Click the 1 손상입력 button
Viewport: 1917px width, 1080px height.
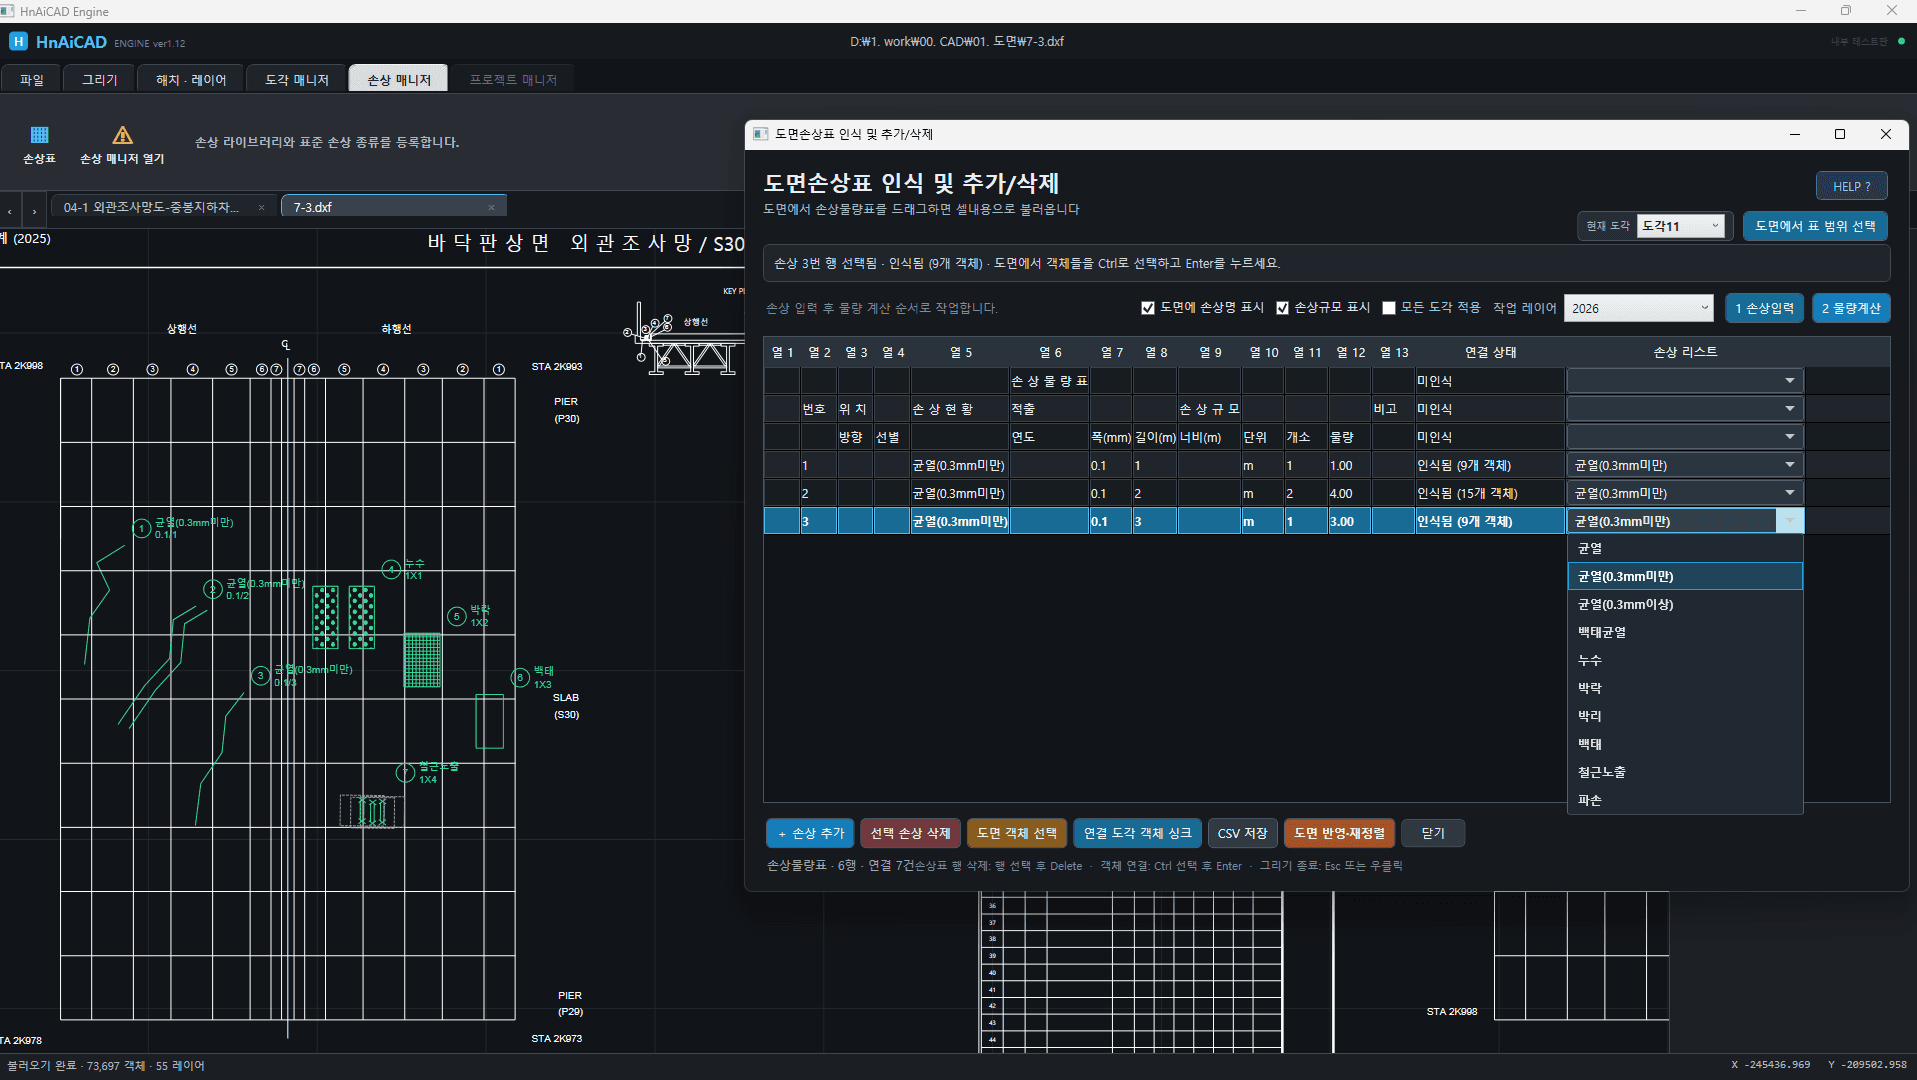coord(1765,308)
